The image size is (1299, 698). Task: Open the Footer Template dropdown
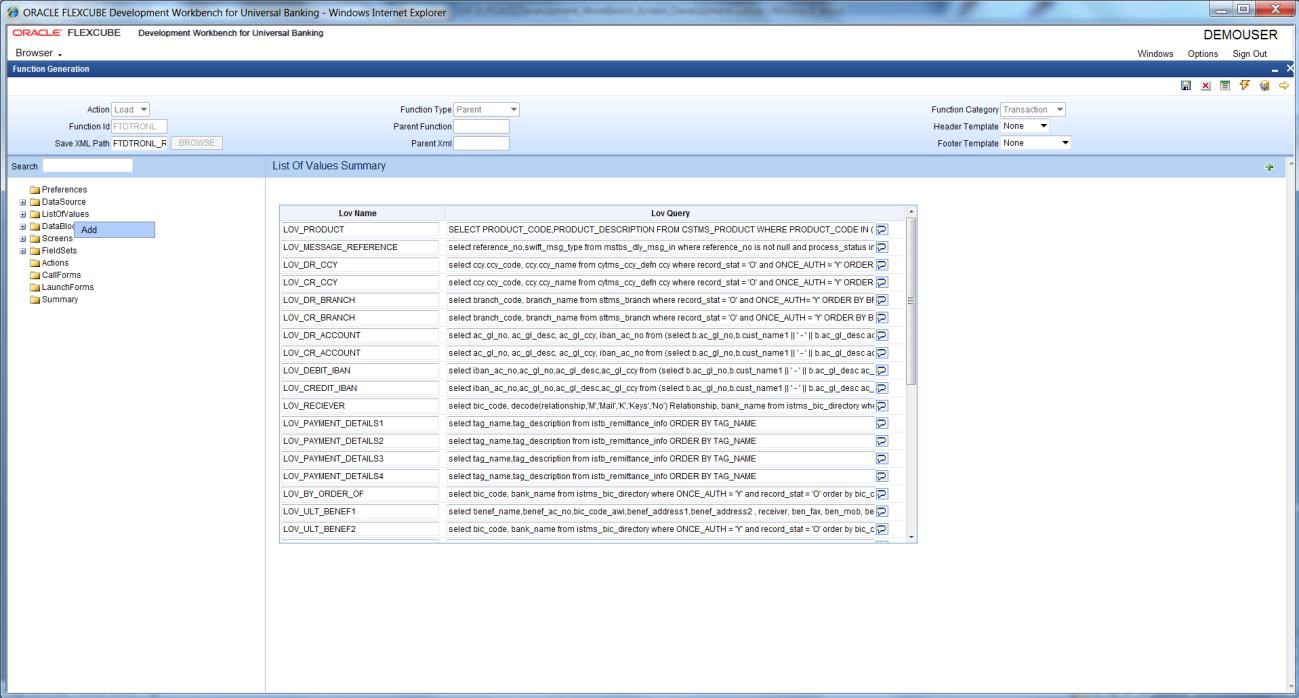click(x=1036, y=143)
